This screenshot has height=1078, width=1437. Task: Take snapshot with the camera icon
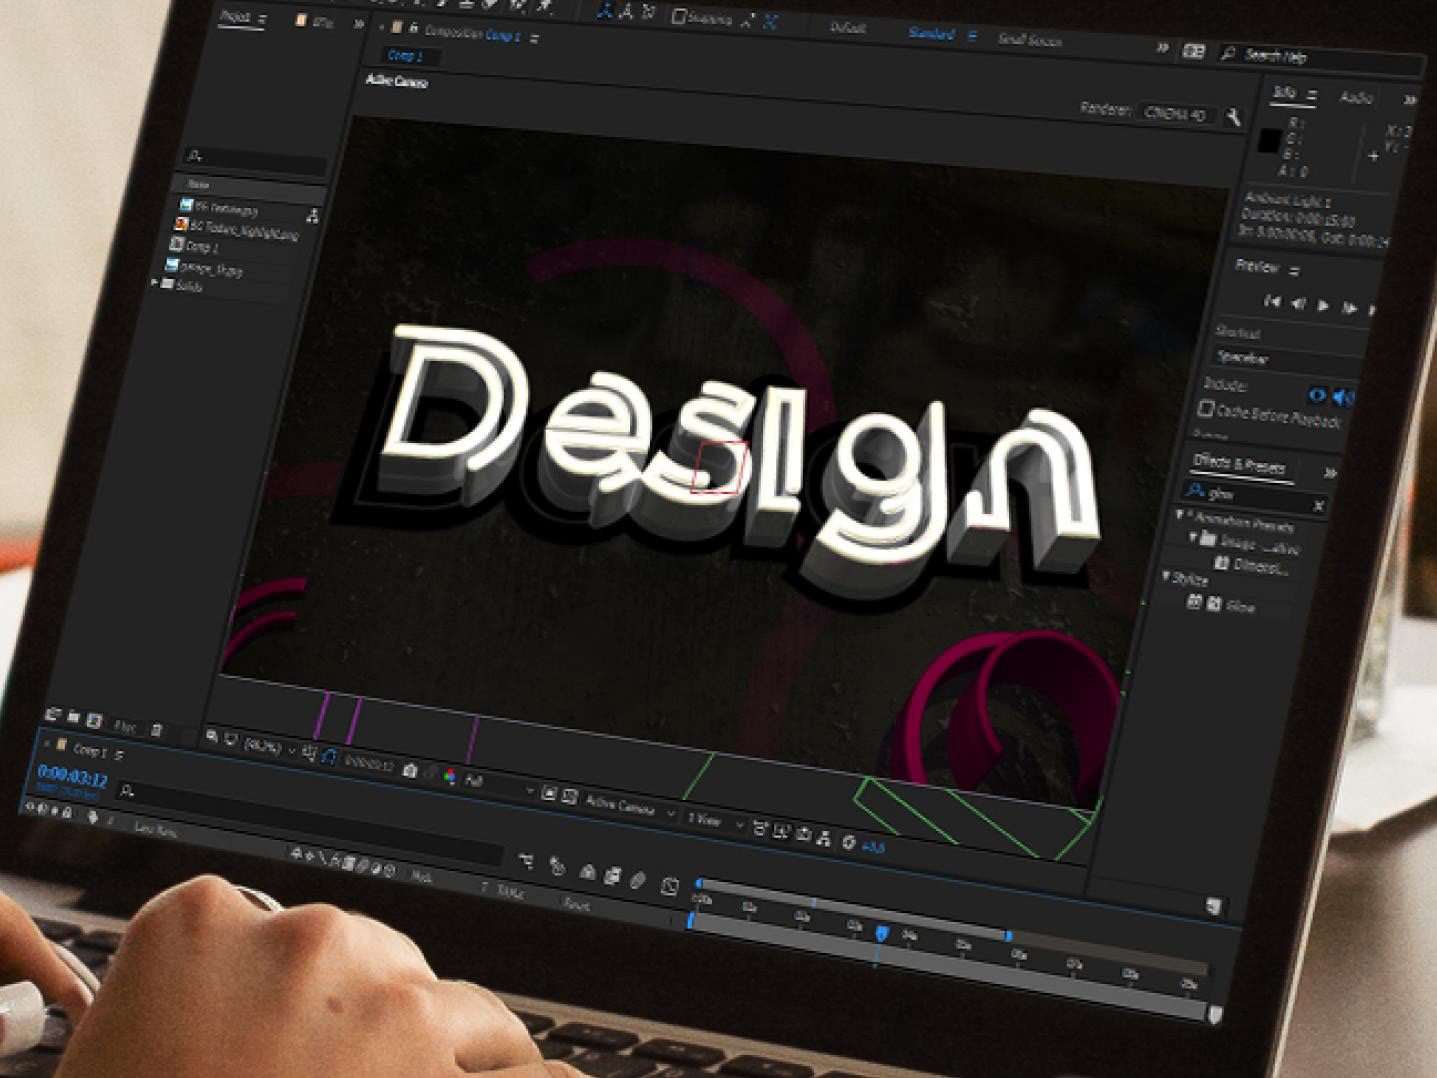410,771
